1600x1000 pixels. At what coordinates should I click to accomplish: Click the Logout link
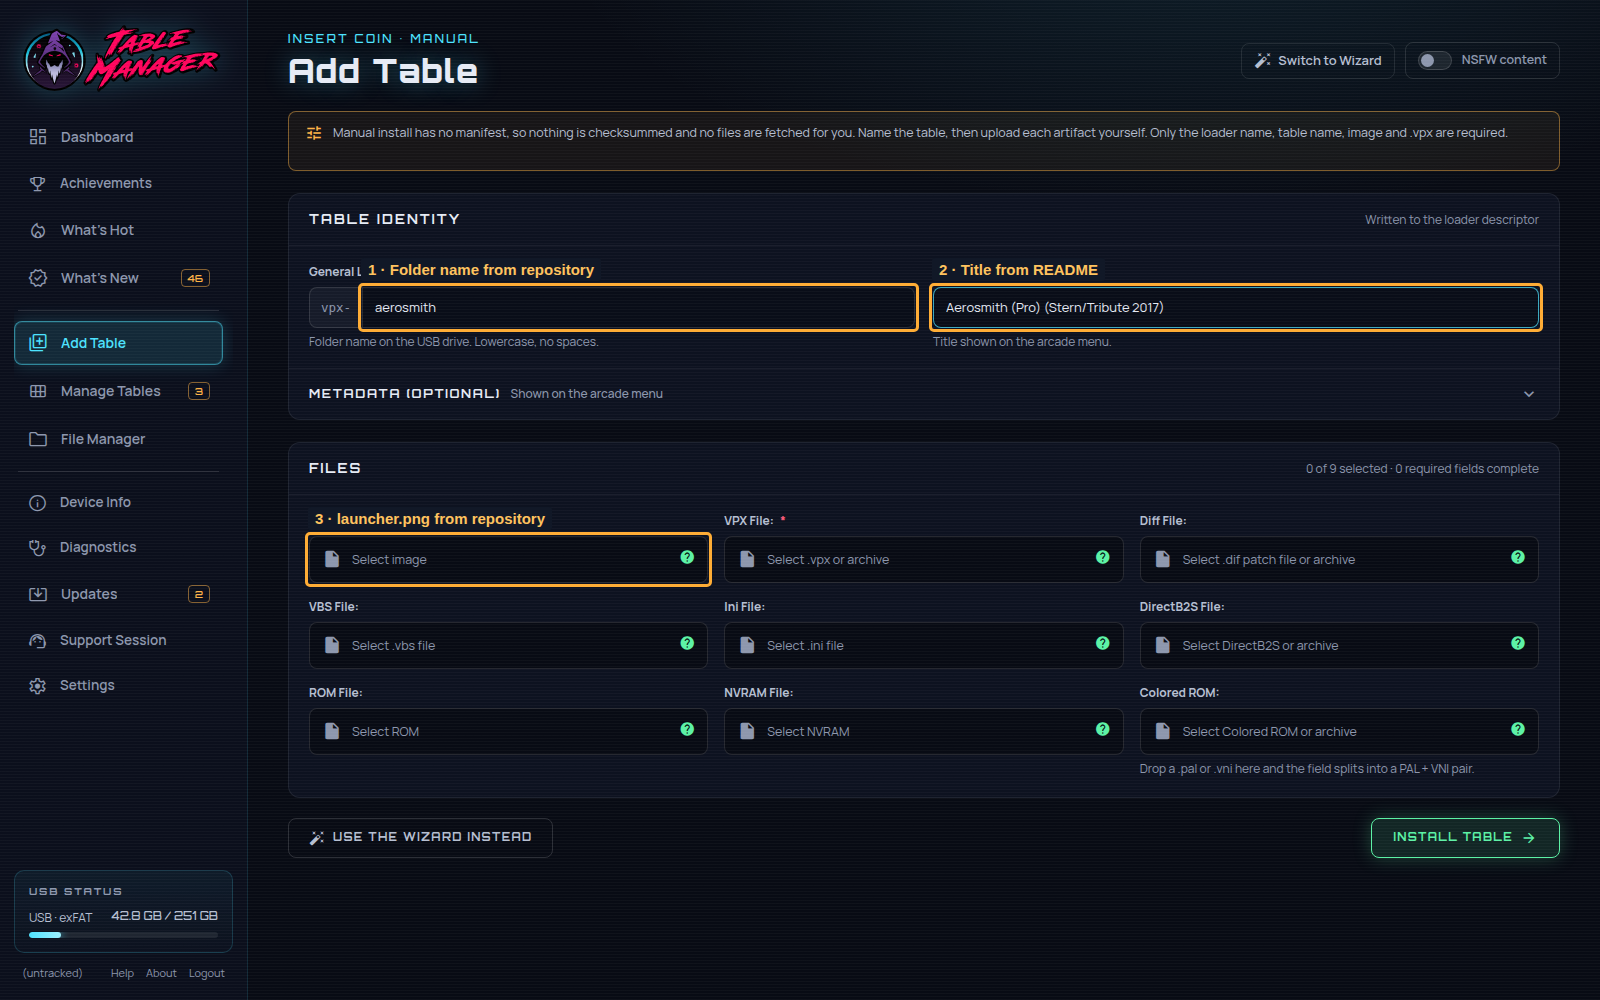pos(207,973)
